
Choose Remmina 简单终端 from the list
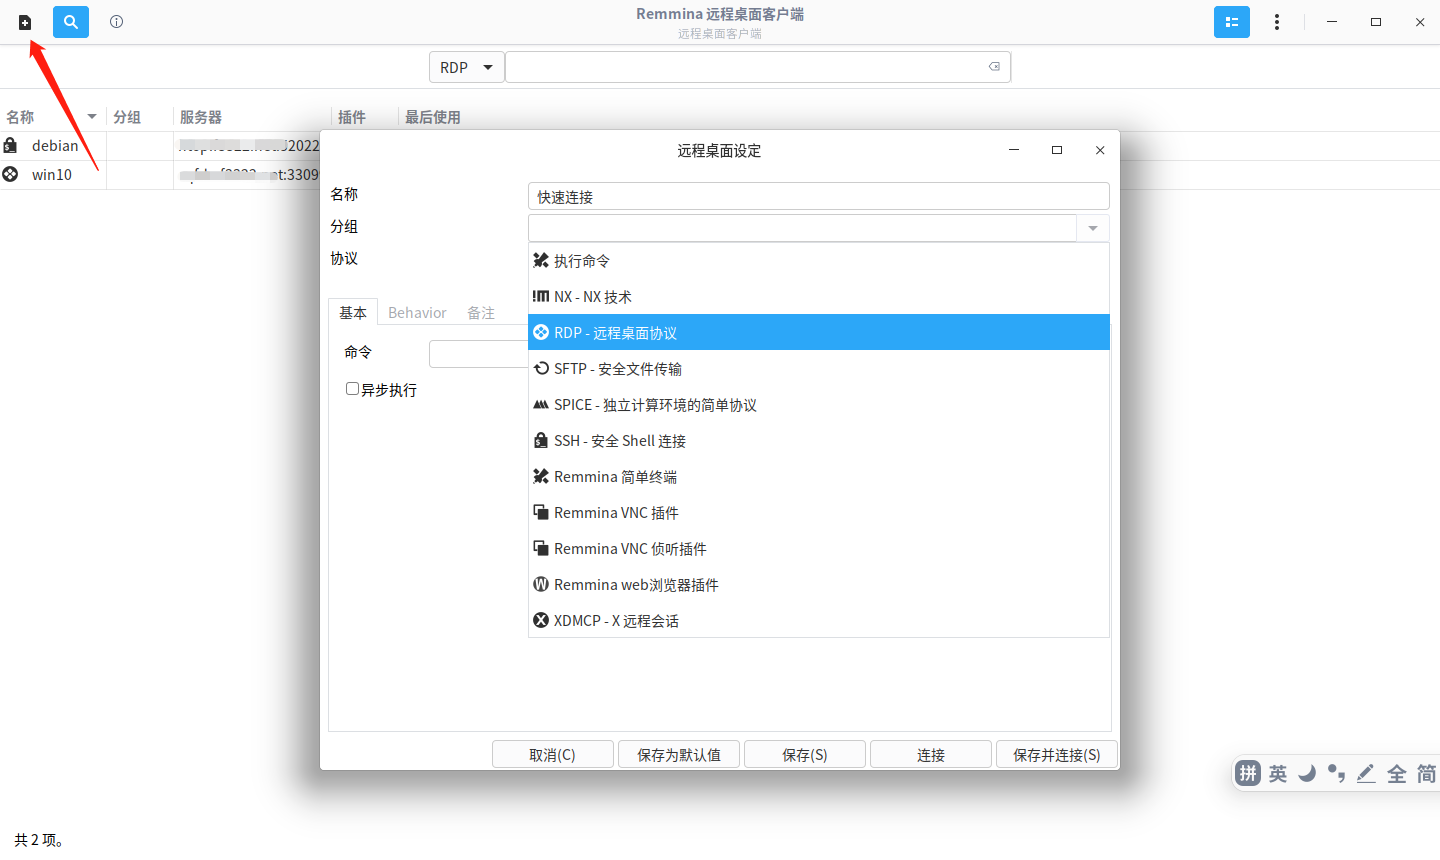pyautogui.click(x=819, y=477)
